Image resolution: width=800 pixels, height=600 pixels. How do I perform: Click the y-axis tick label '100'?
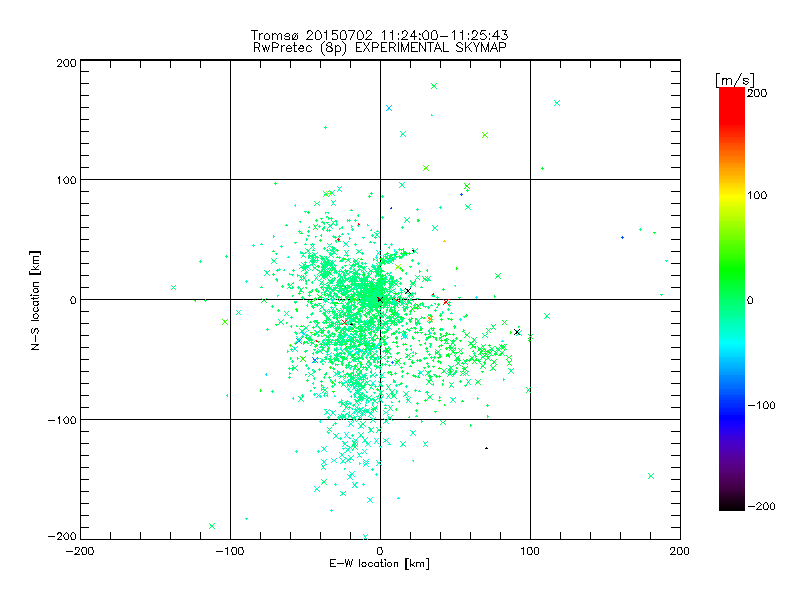click(x=66, y=180)
